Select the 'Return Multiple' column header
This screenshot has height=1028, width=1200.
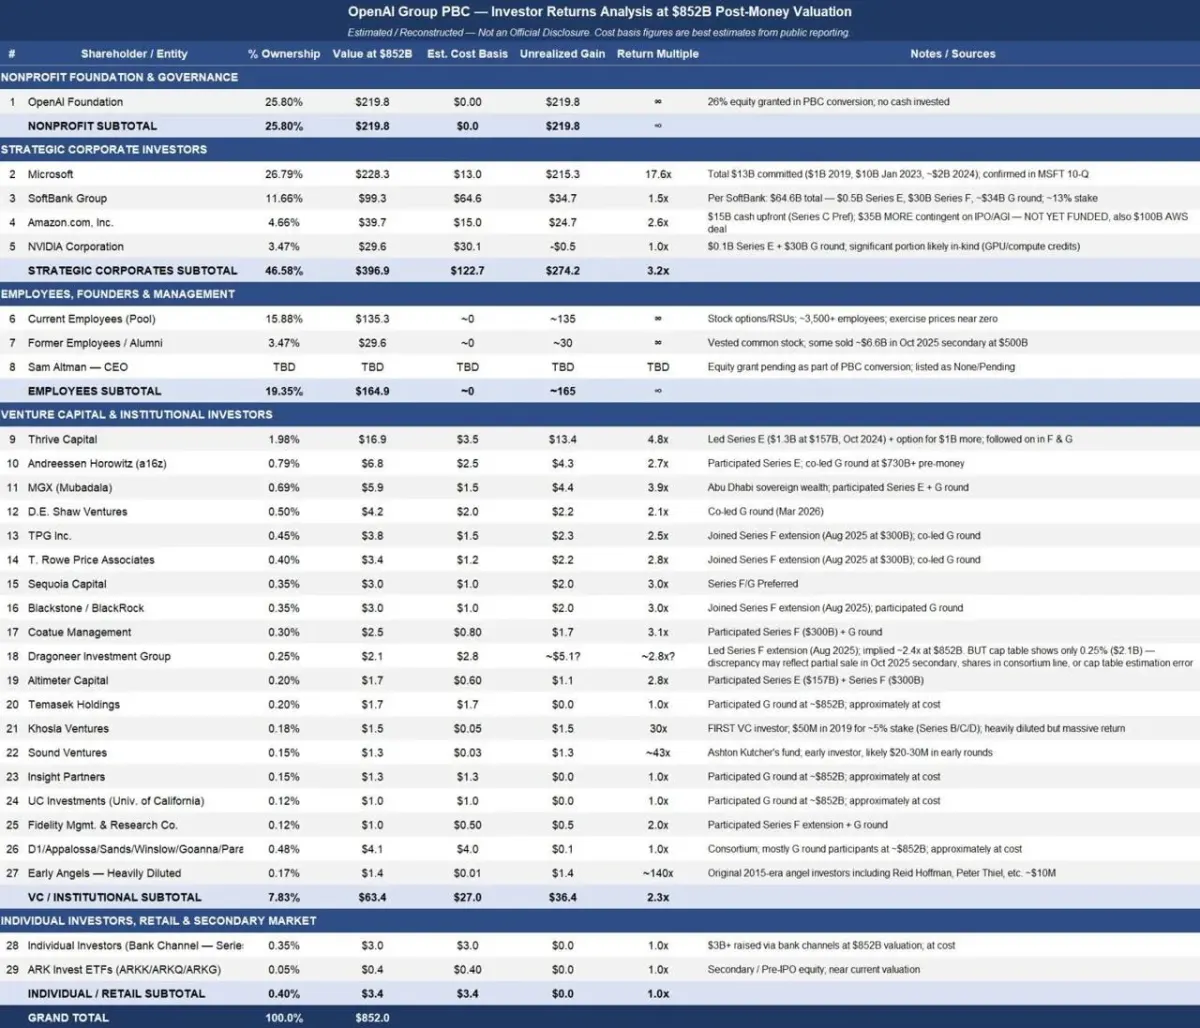click(658, 54)
